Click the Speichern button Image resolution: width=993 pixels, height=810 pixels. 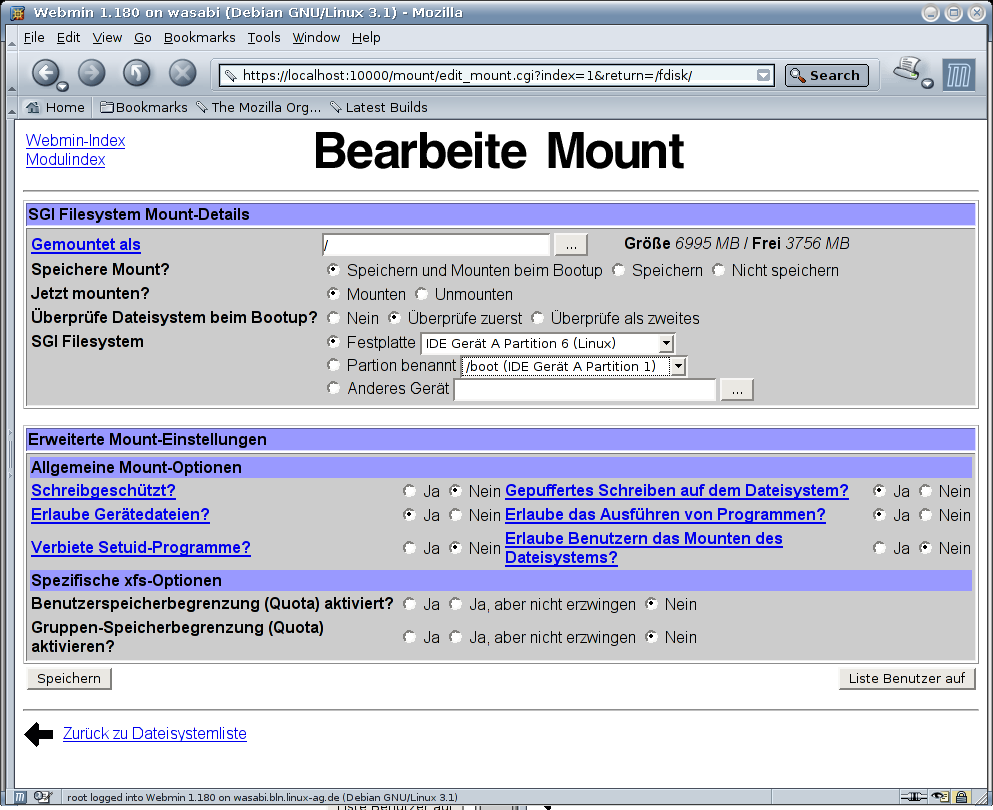(x=69, y=679)
